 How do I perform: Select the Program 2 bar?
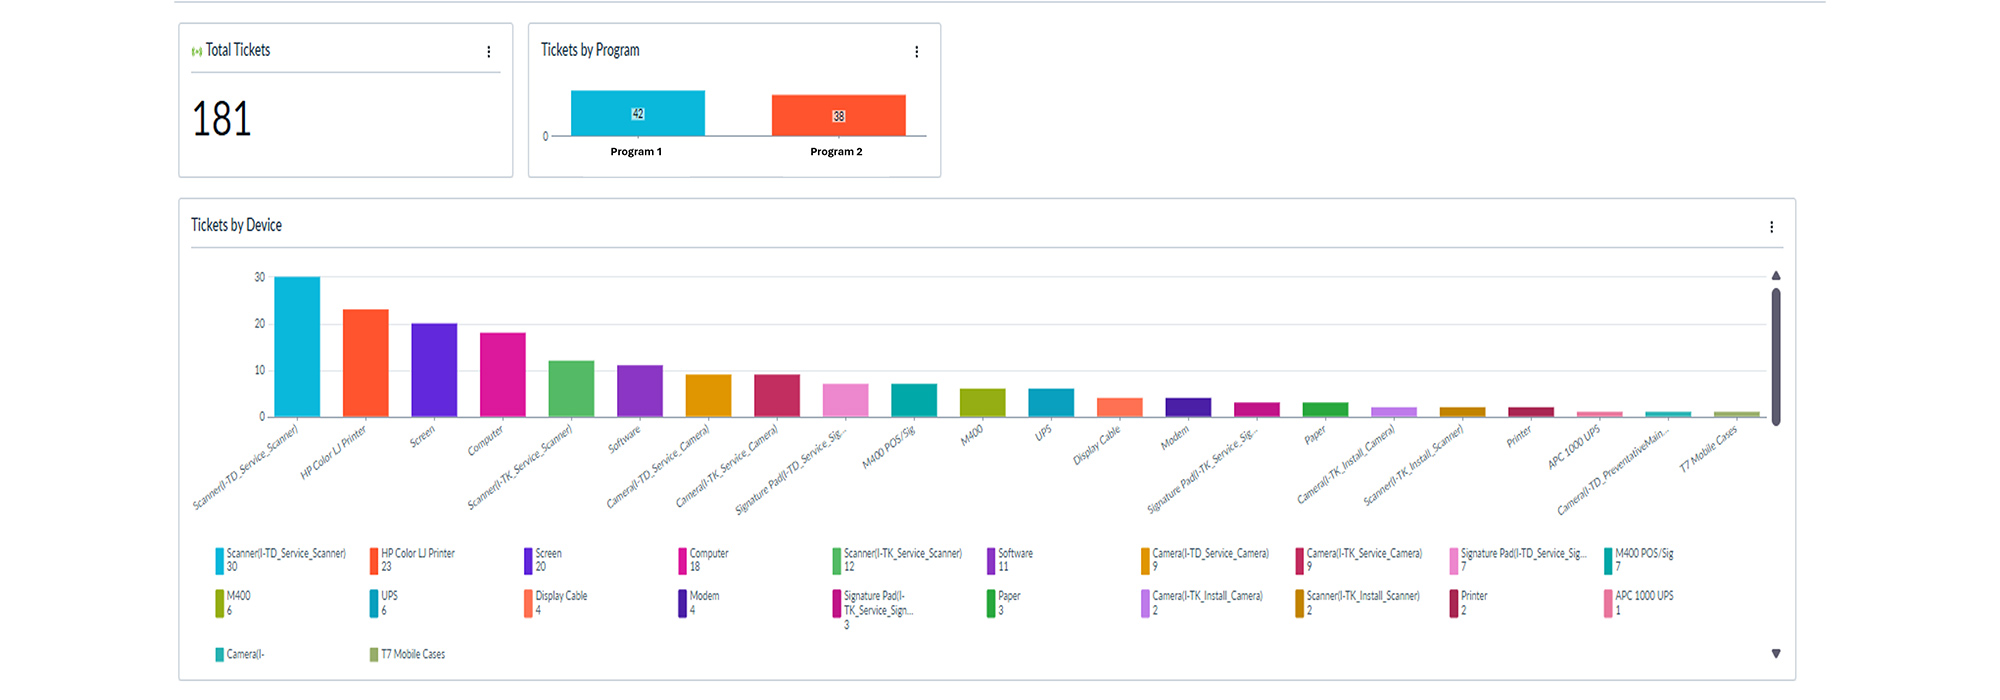(838, 116)
